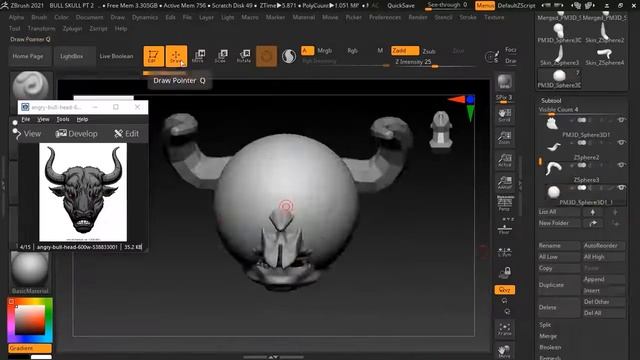The height and width of the screenshot is (360, 640).
Task: Collapse the Subtool panel header
Action: tap(551, 100)
